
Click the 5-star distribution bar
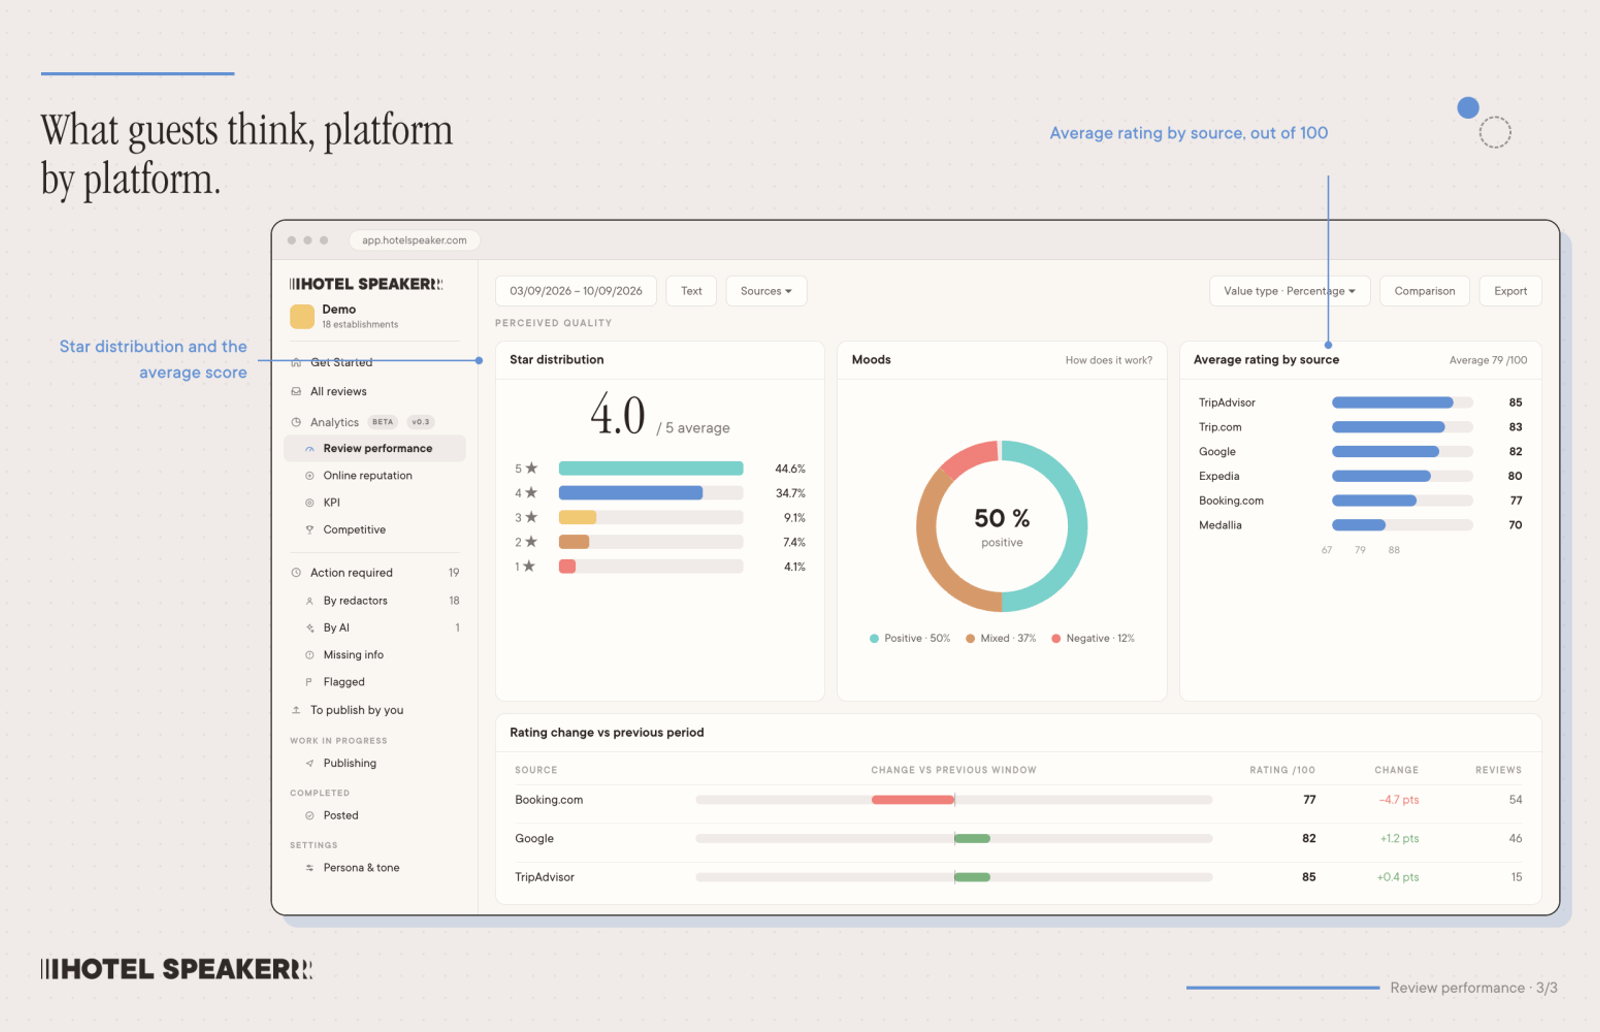(651, 468)
